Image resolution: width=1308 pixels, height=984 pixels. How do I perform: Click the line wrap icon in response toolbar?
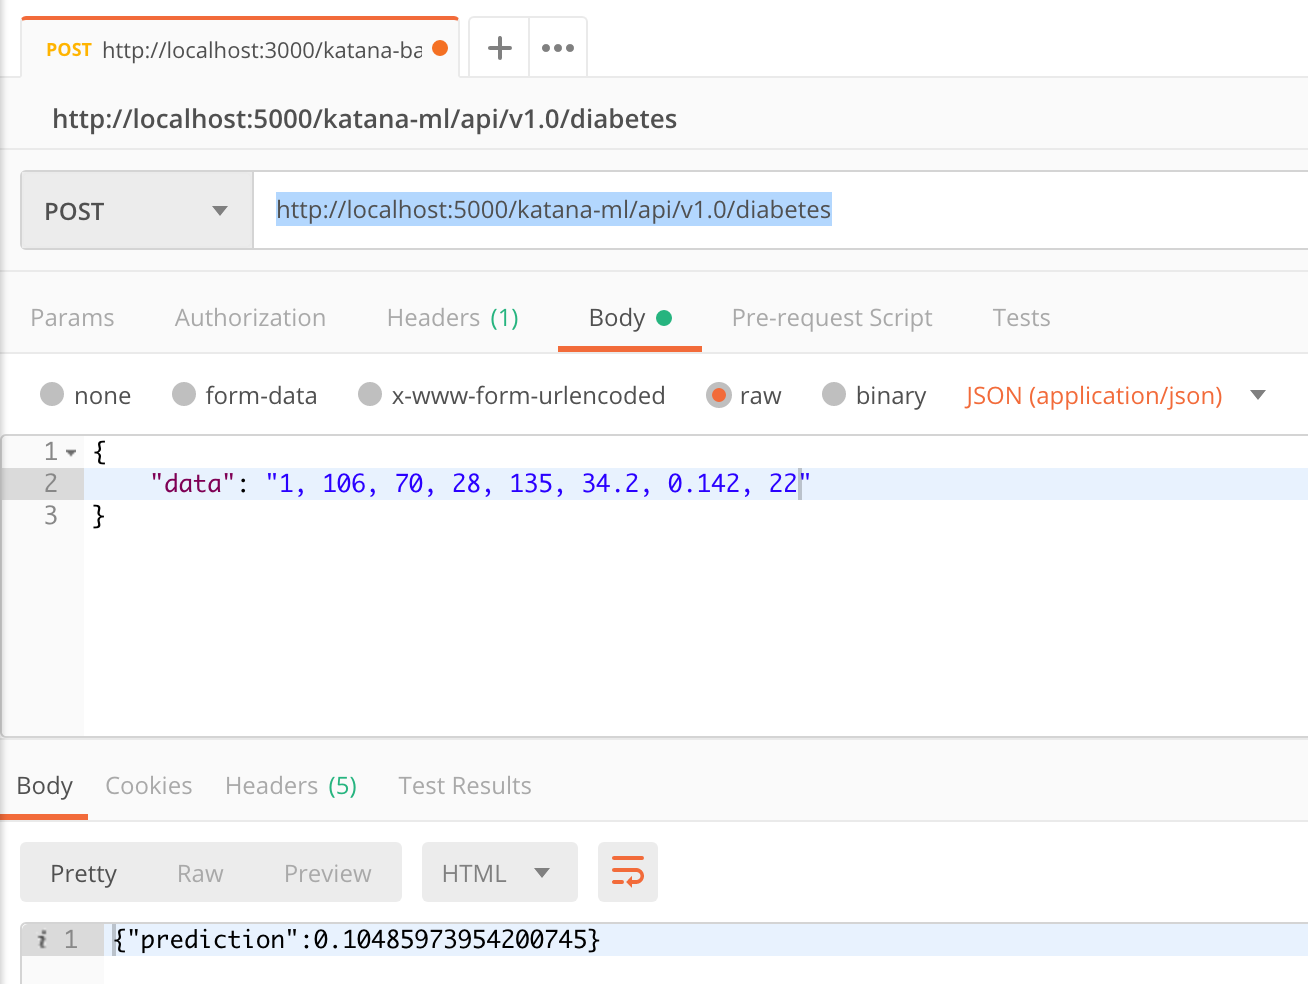coord(628,871)
